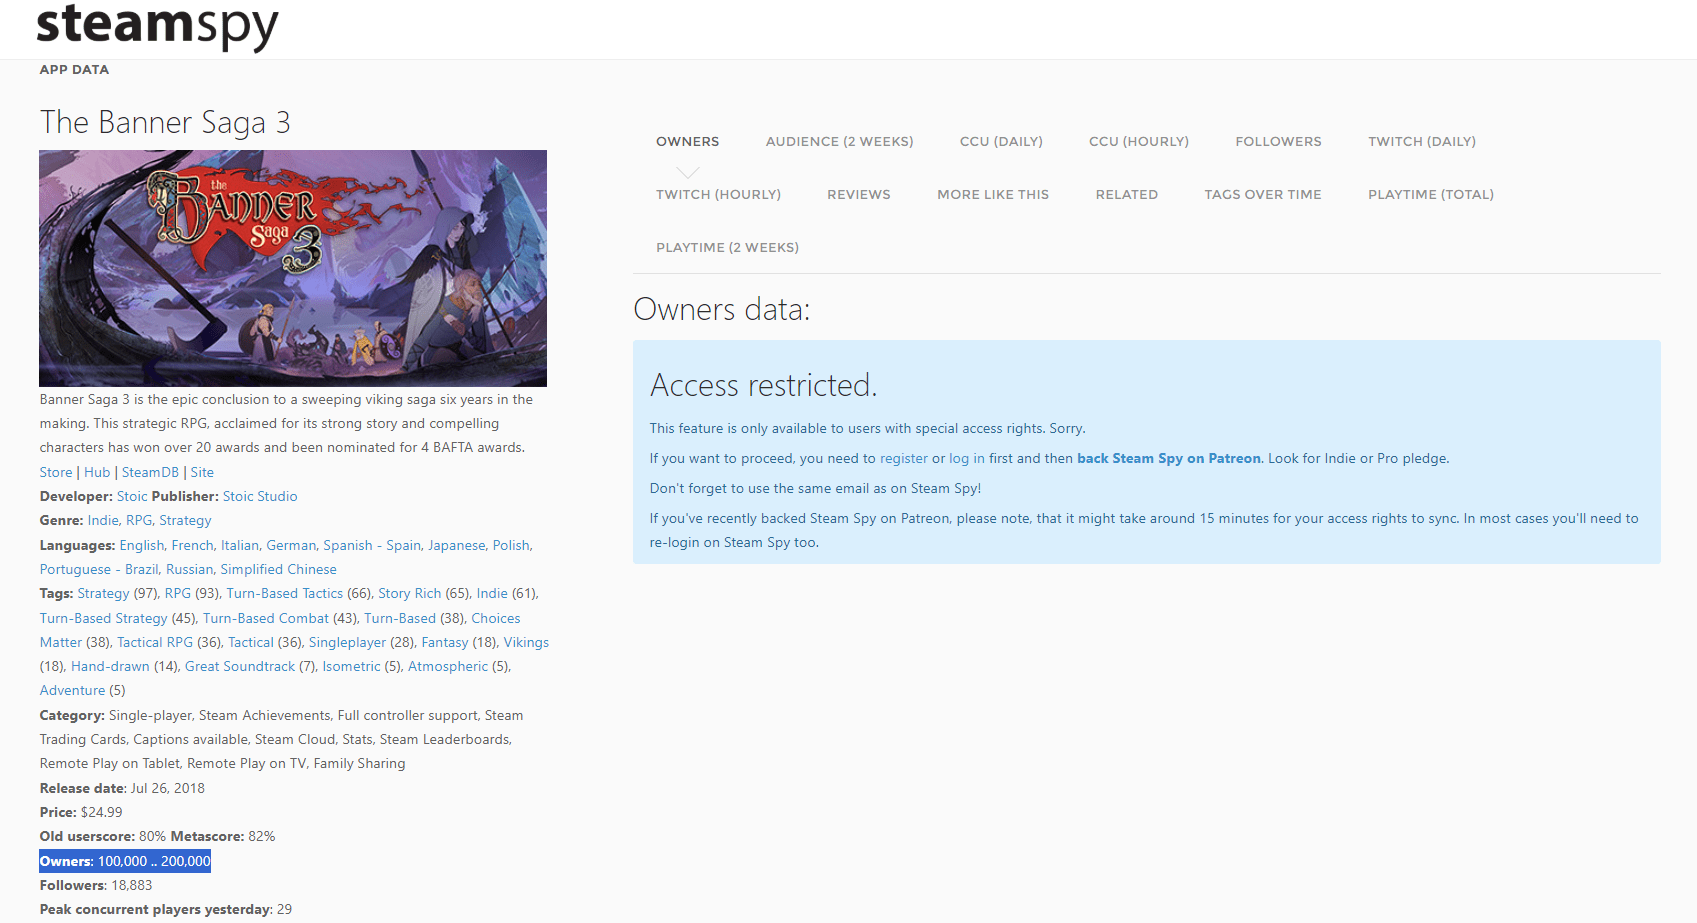Click the highlighted Owners text line
Viewport: 1697px width, 923px height.
[x=125, y=862]
